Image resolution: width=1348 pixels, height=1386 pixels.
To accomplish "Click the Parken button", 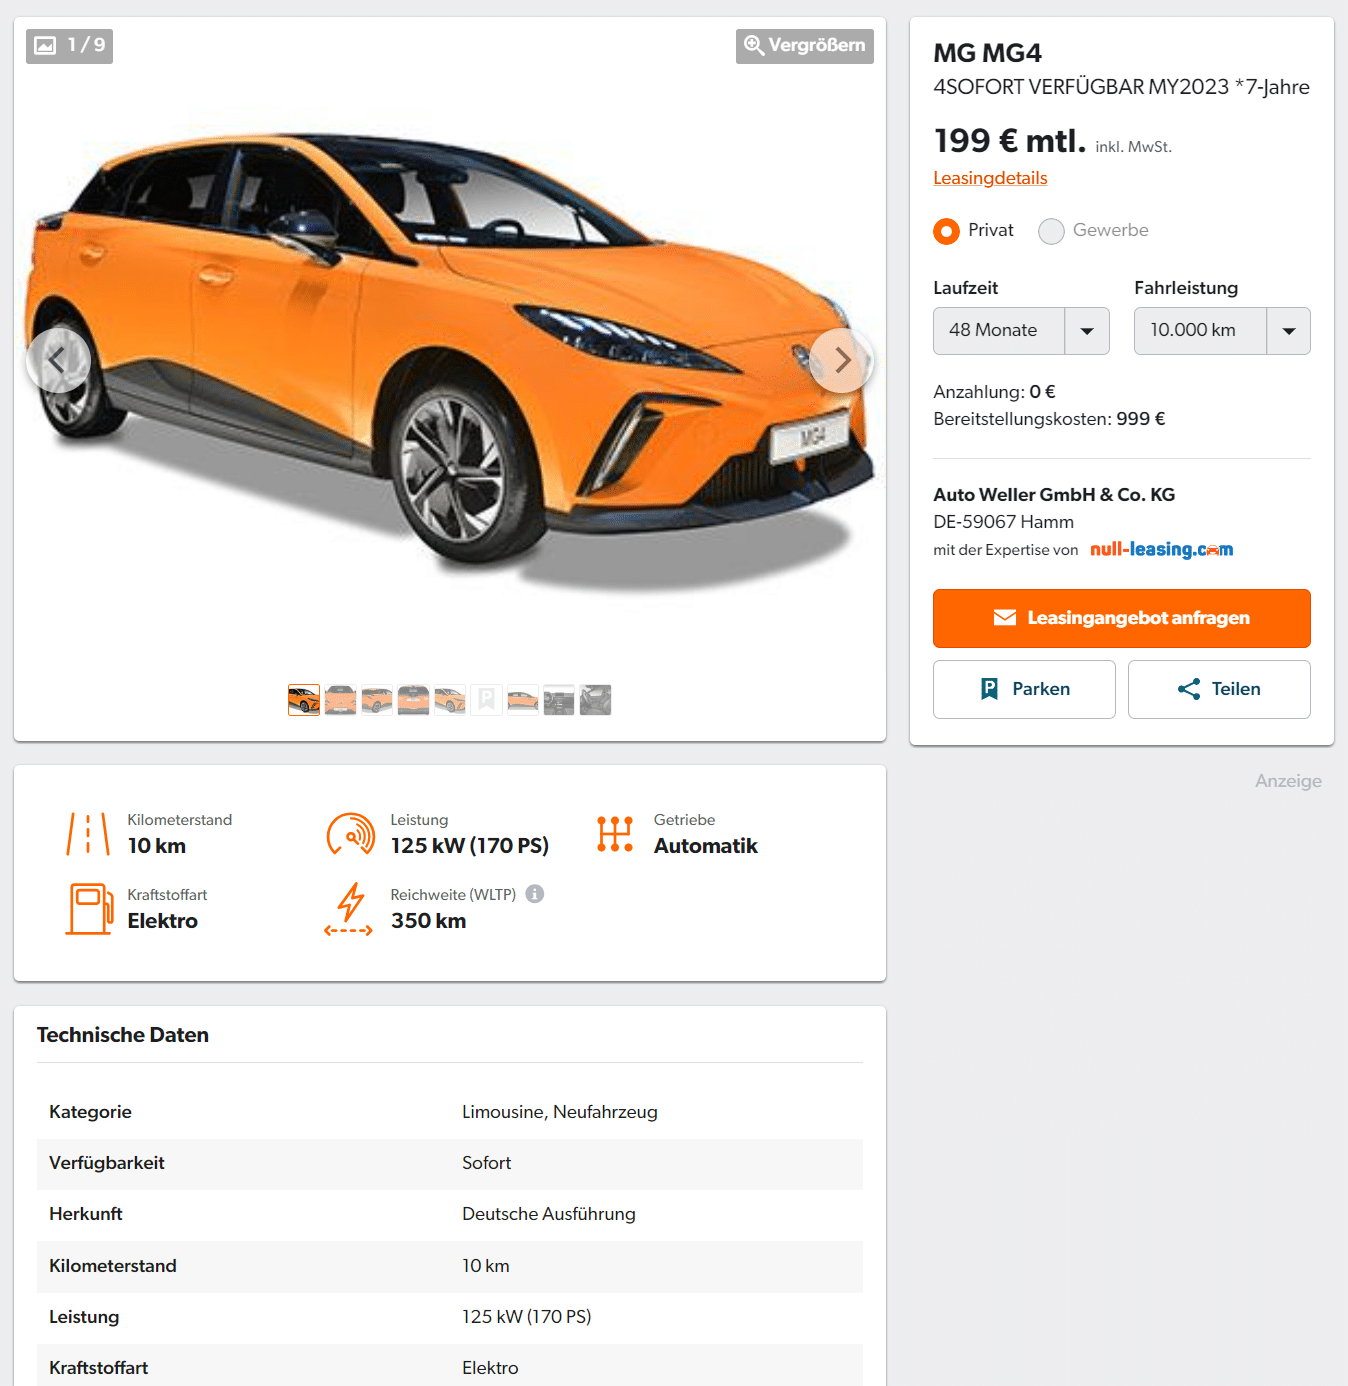I will pyautogui.click(x=1024, y=689).
